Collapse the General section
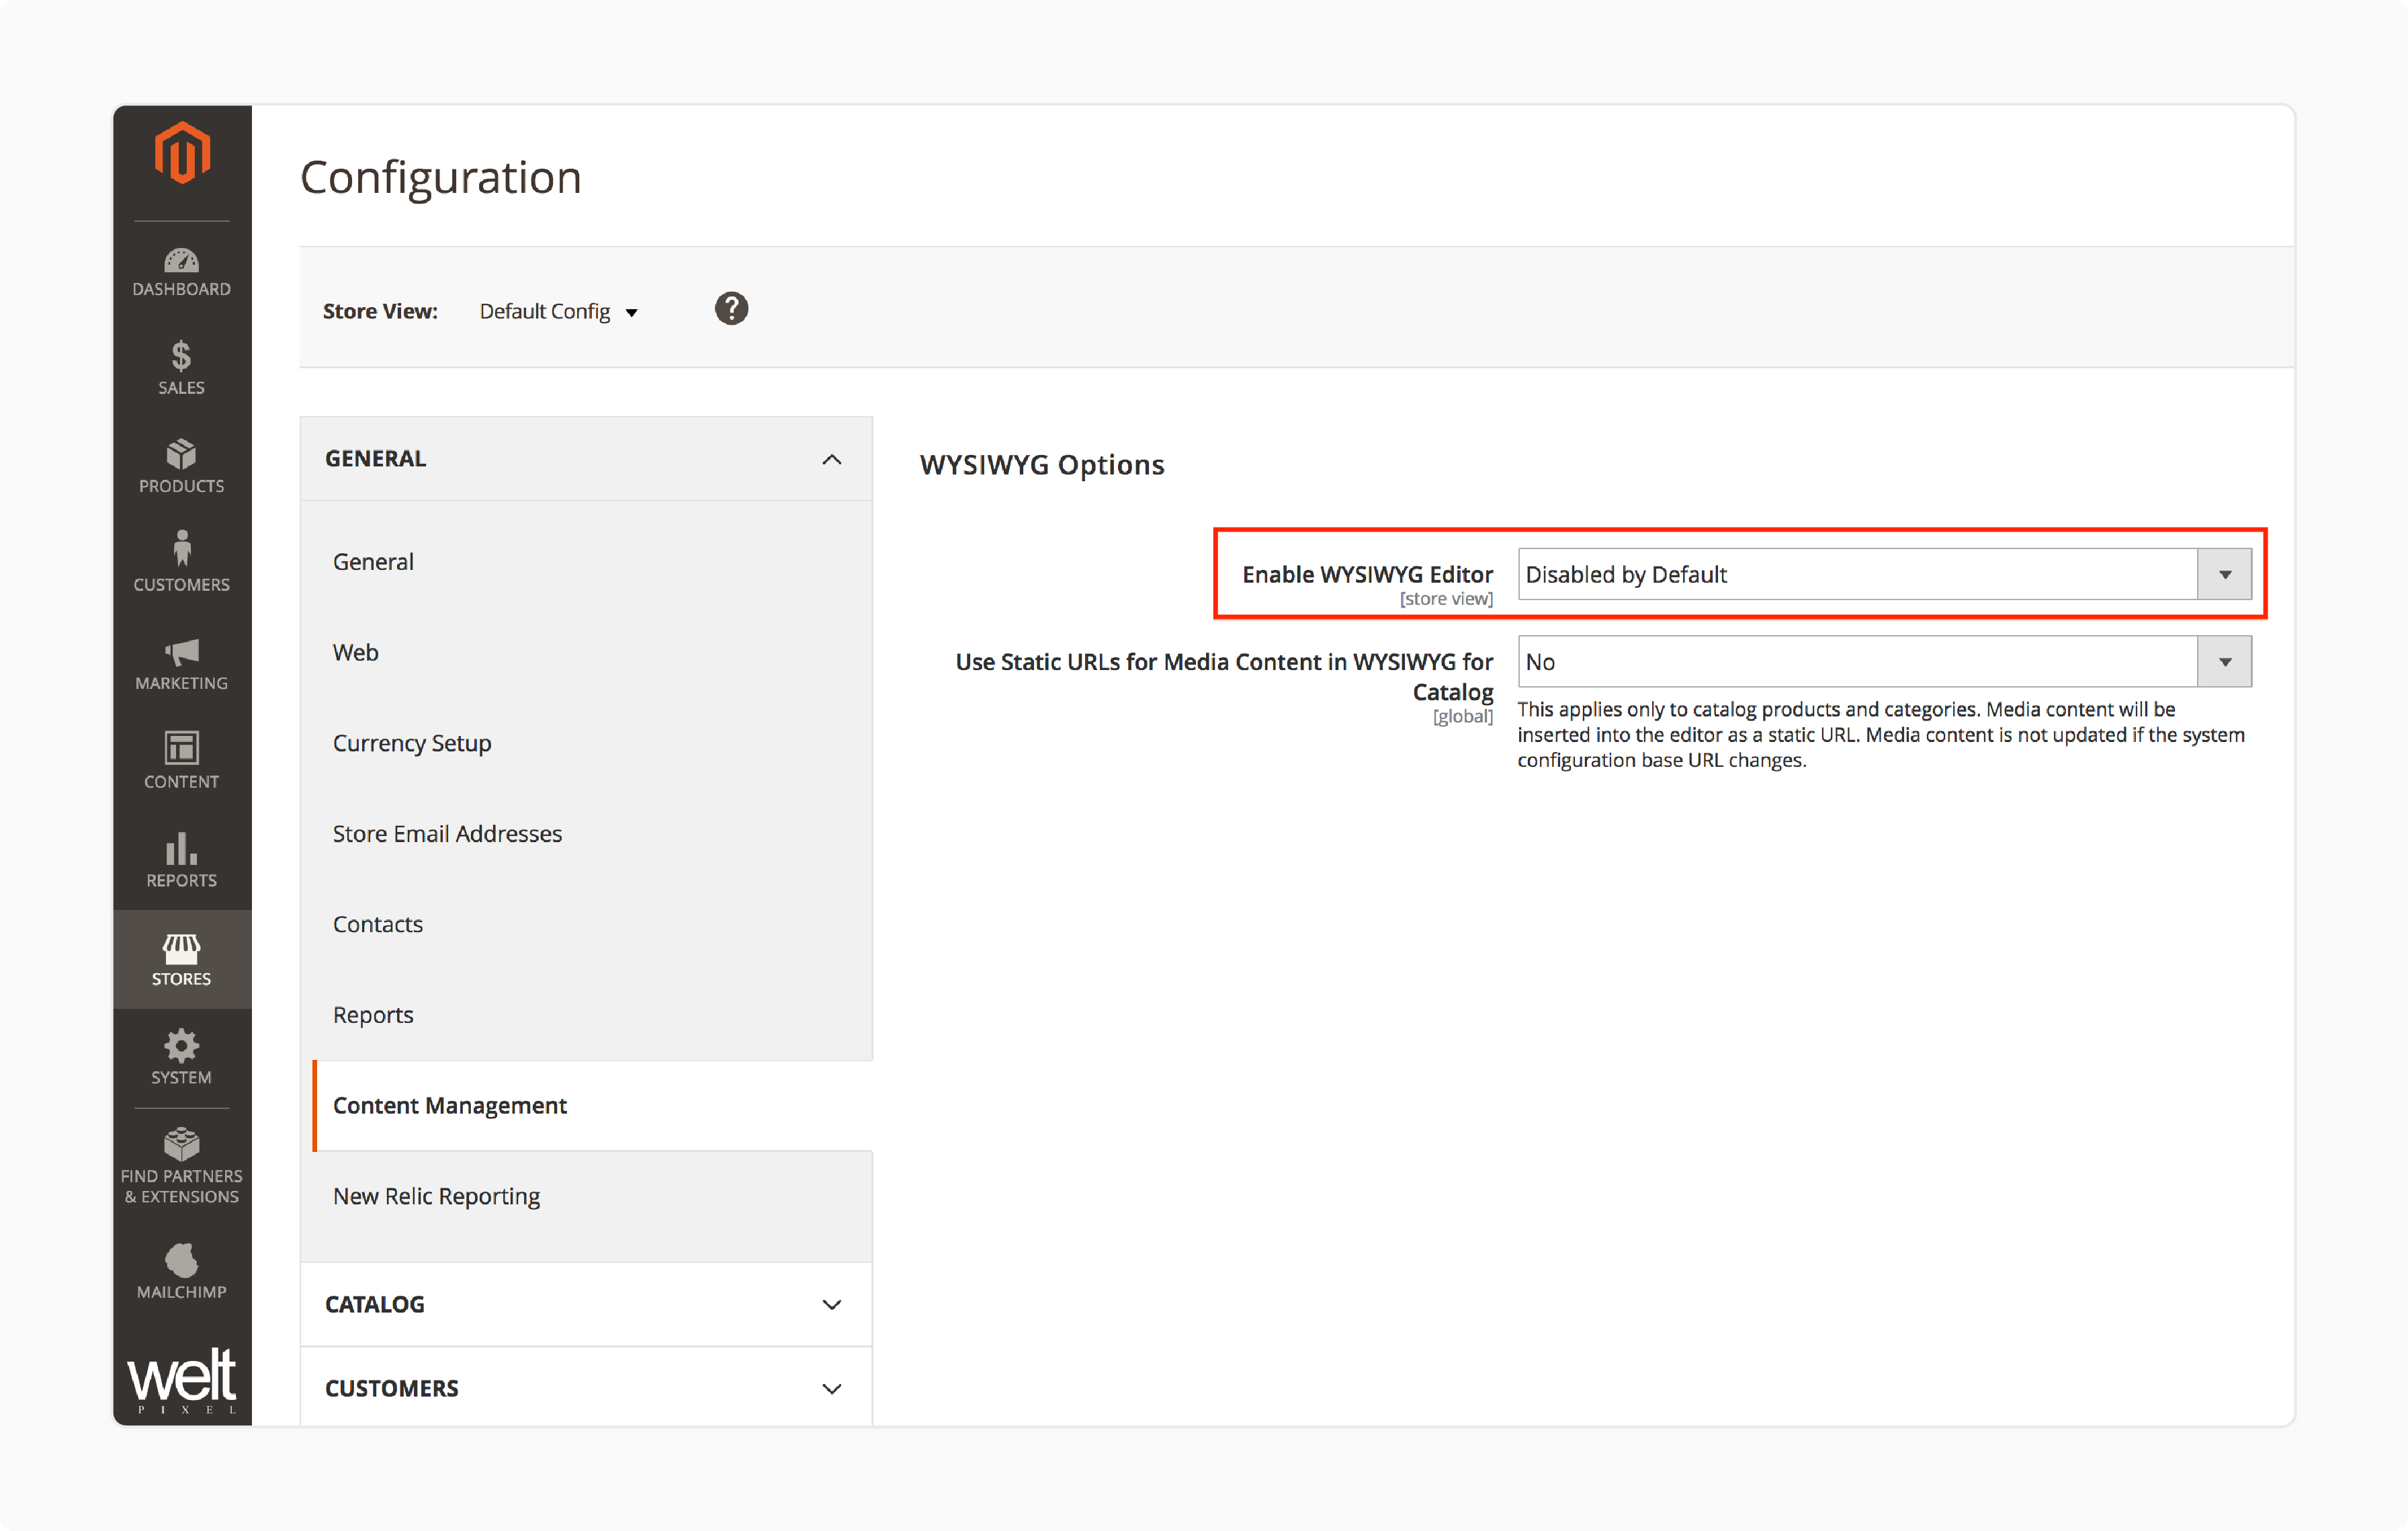 pos(834,458)
